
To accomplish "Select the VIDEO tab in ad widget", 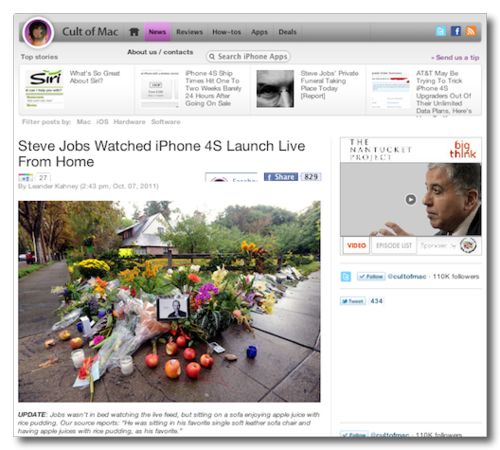I will coord(356,246).
